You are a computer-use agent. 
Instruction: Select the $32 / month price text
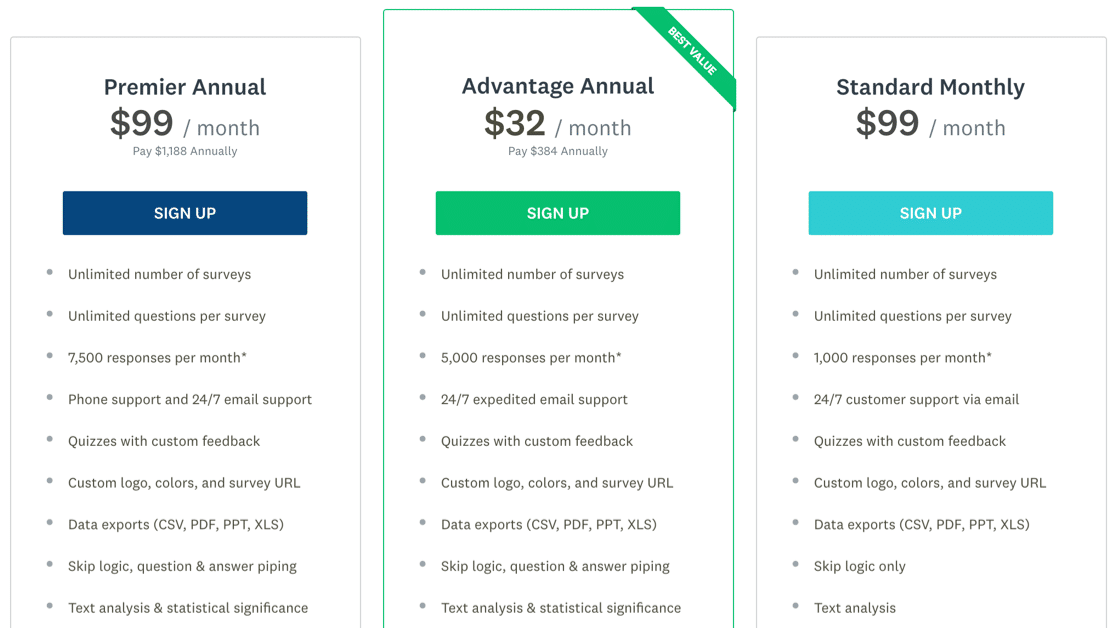[558, 125]
